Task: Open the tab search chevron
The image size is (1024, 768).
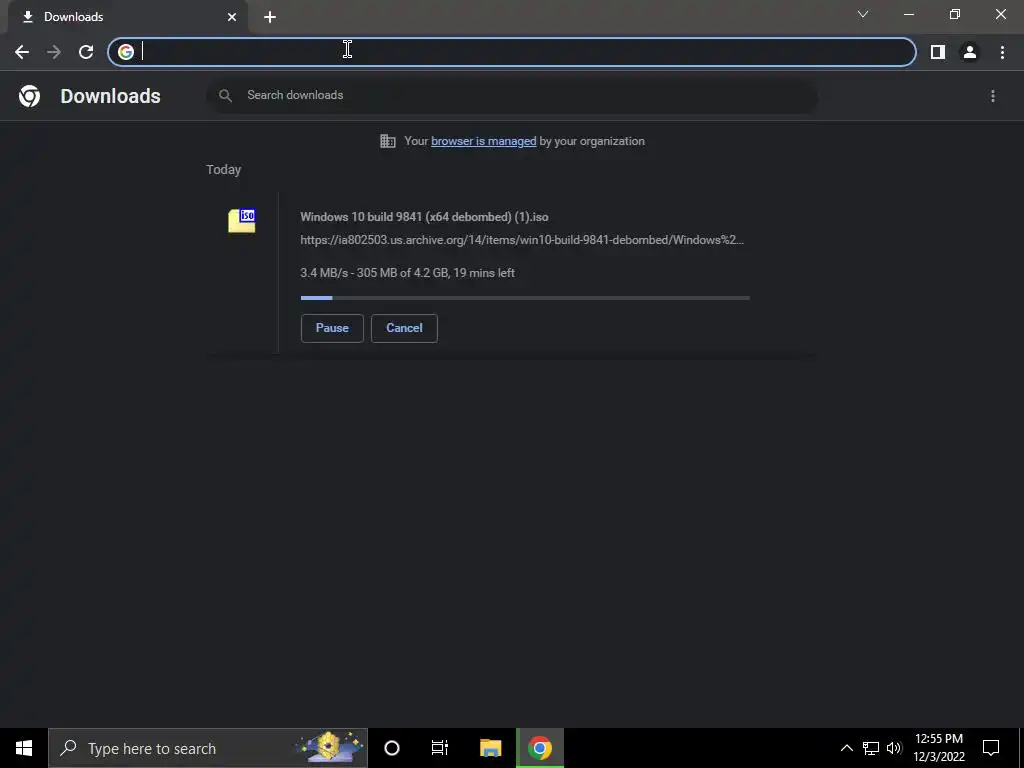Action: pos(863,14)
